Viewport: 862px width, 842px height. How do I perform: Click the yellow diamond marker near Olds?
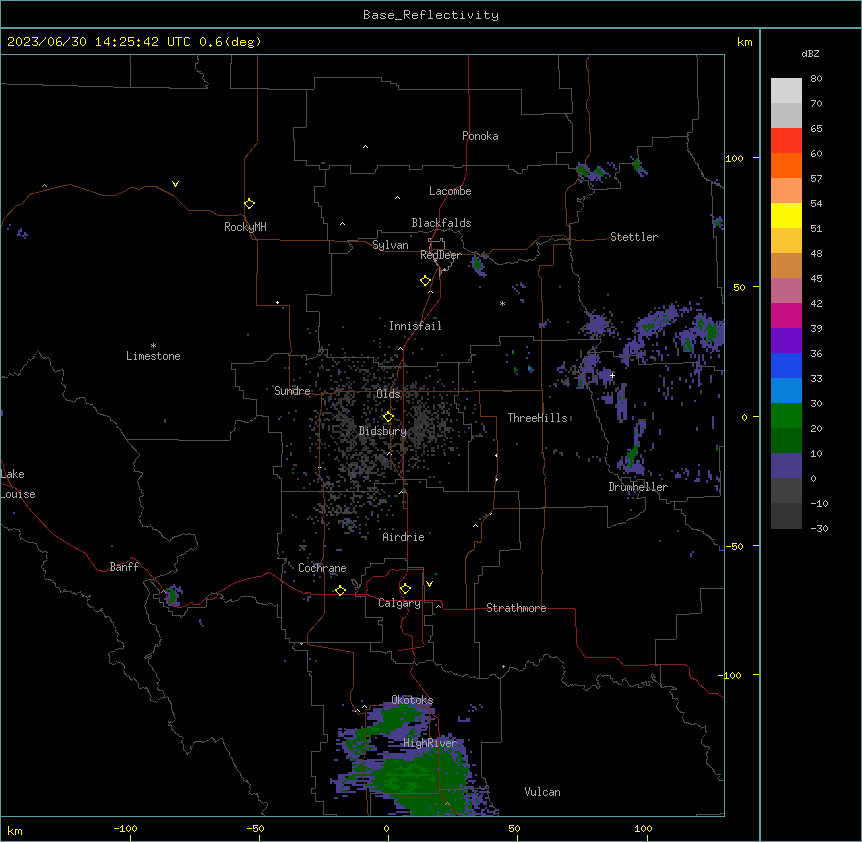[388, 417]
